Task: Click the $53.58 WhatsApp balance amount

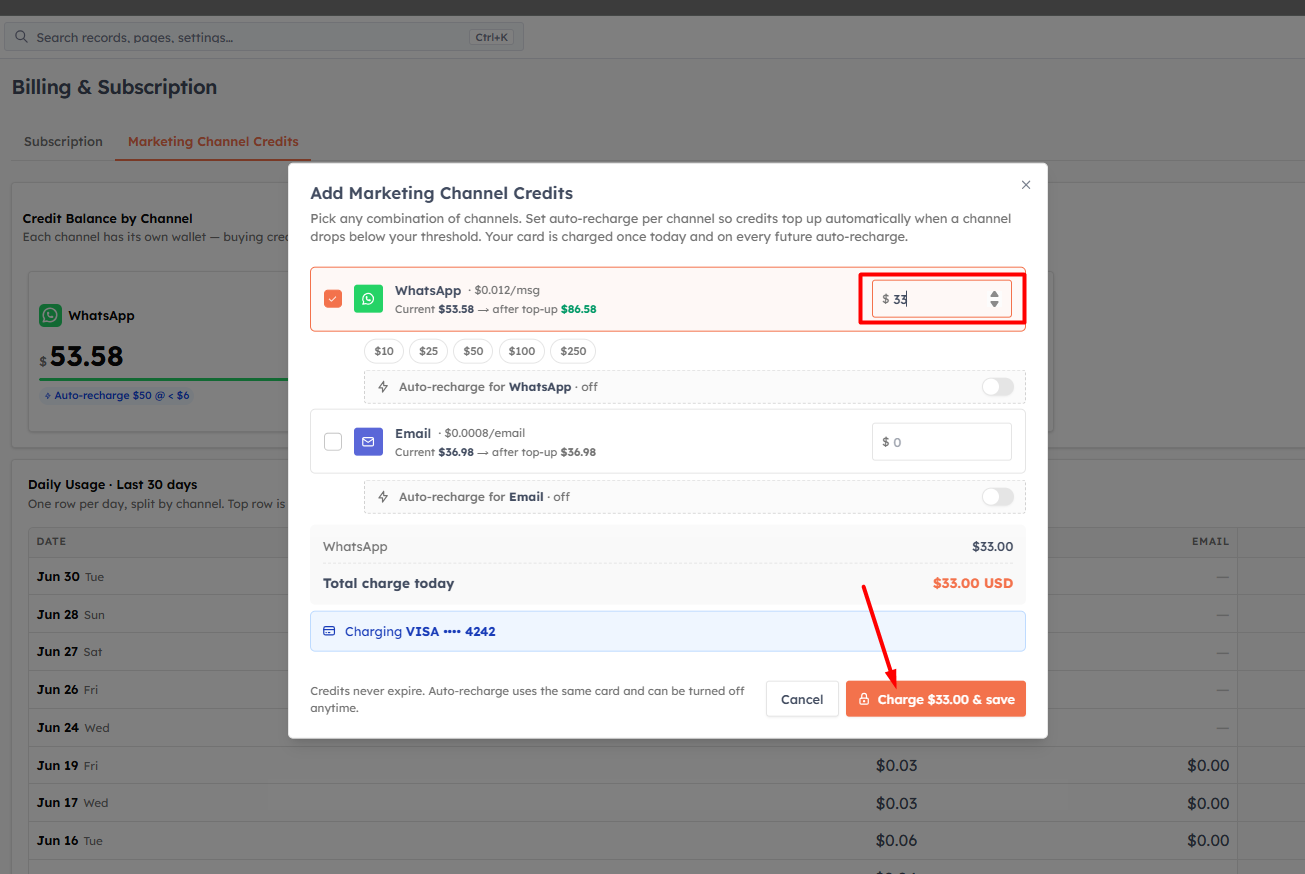Action: click(x=81, y=356)
